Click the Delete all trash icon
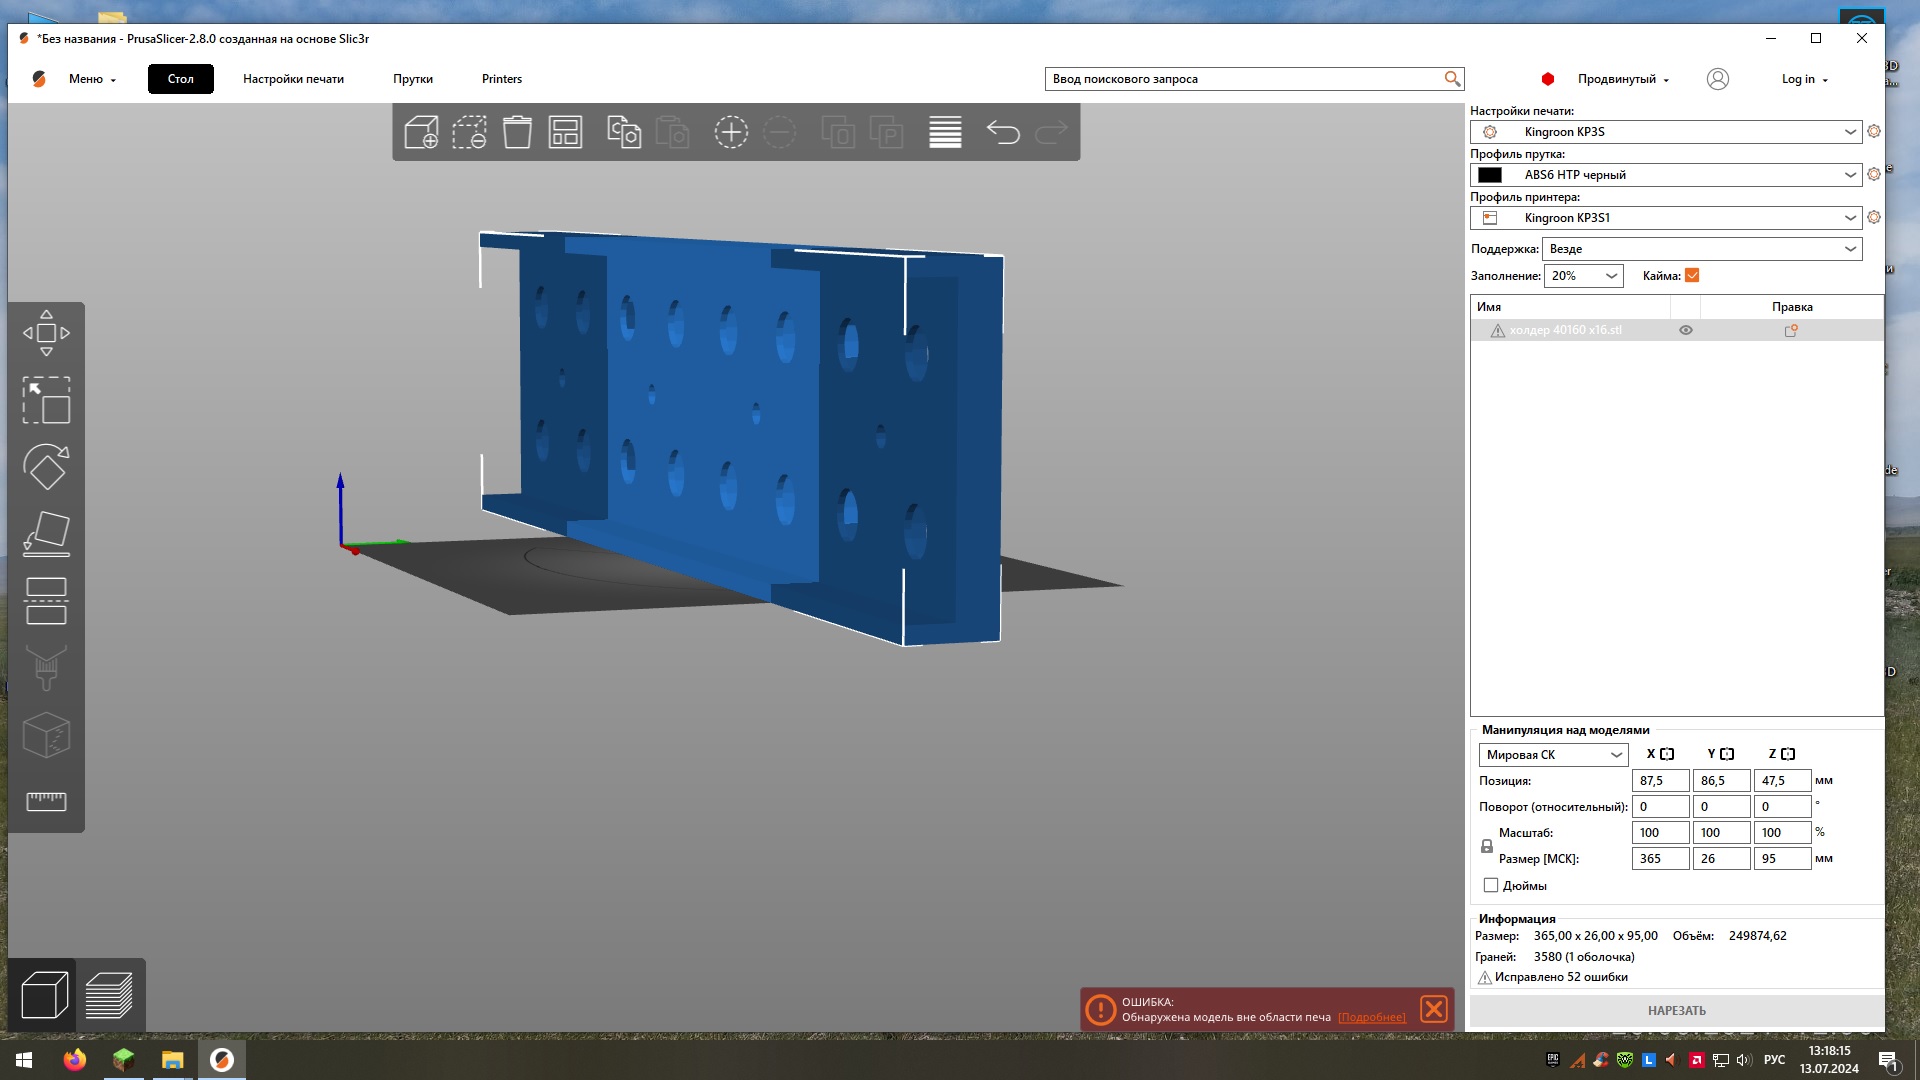 pyautogui.click(x=517, y=132)
